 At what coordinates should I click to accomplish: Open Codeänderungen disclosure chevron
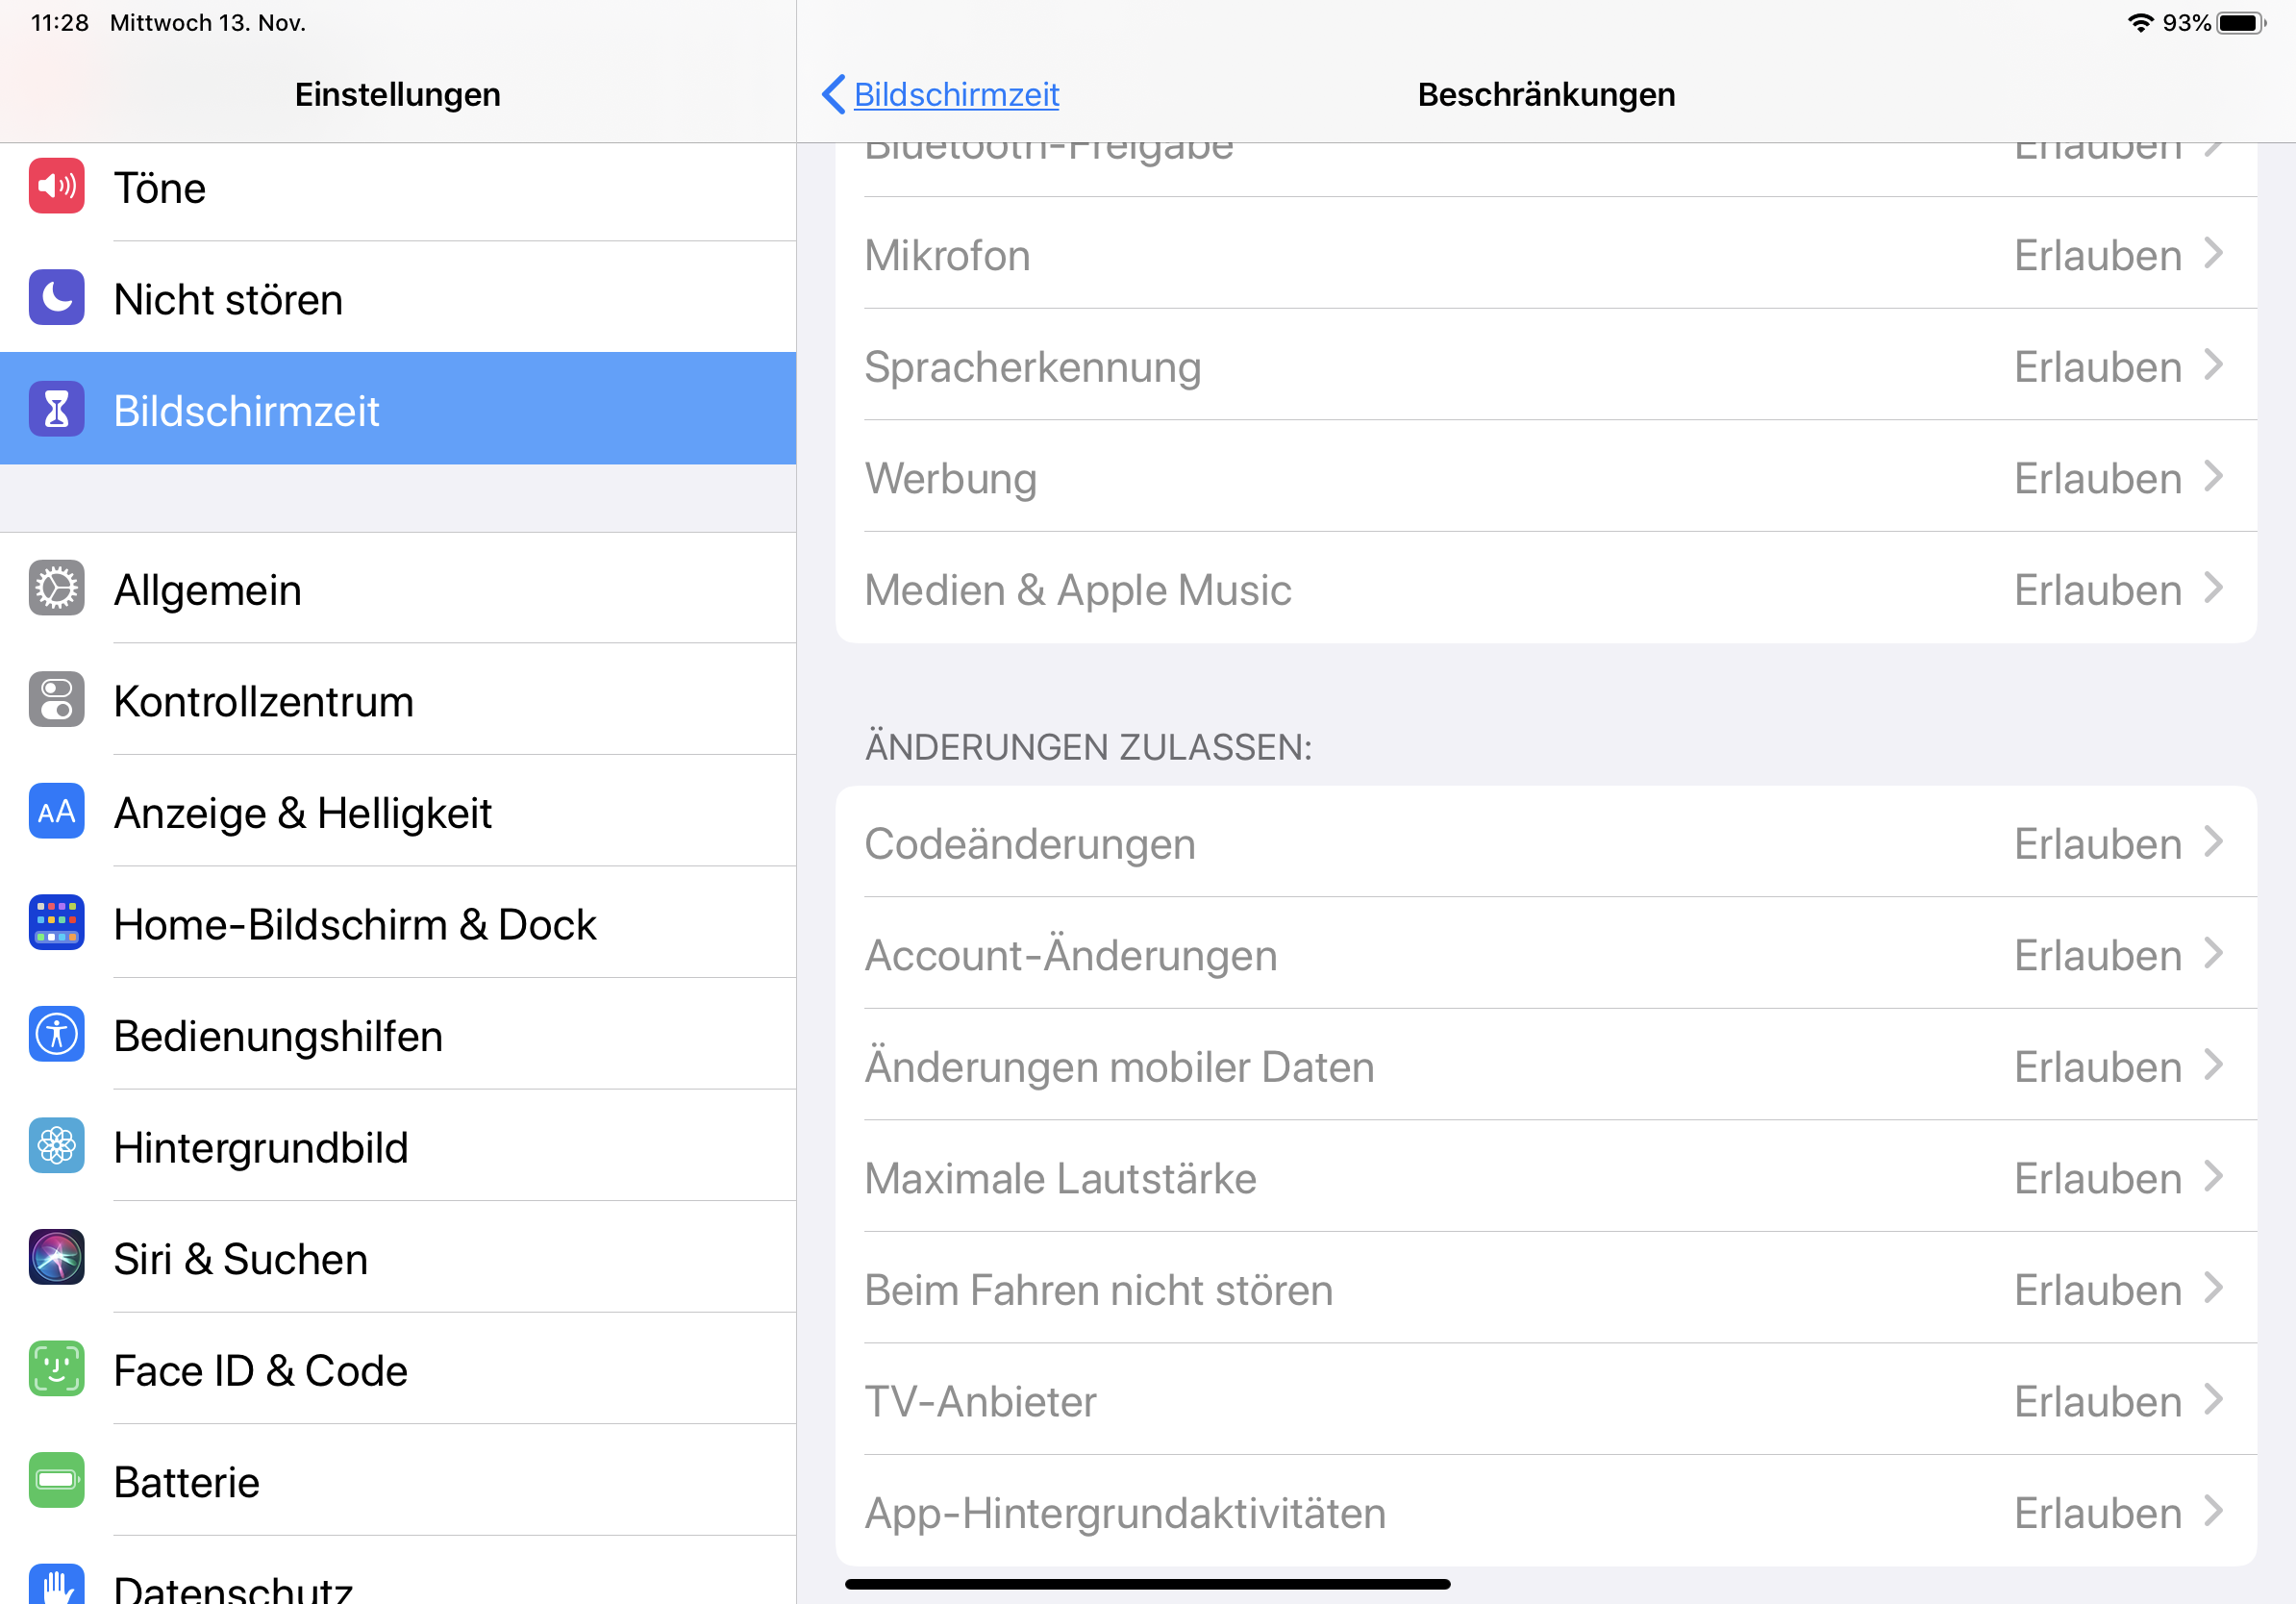pyautogui.click(x=2213, y=843)
